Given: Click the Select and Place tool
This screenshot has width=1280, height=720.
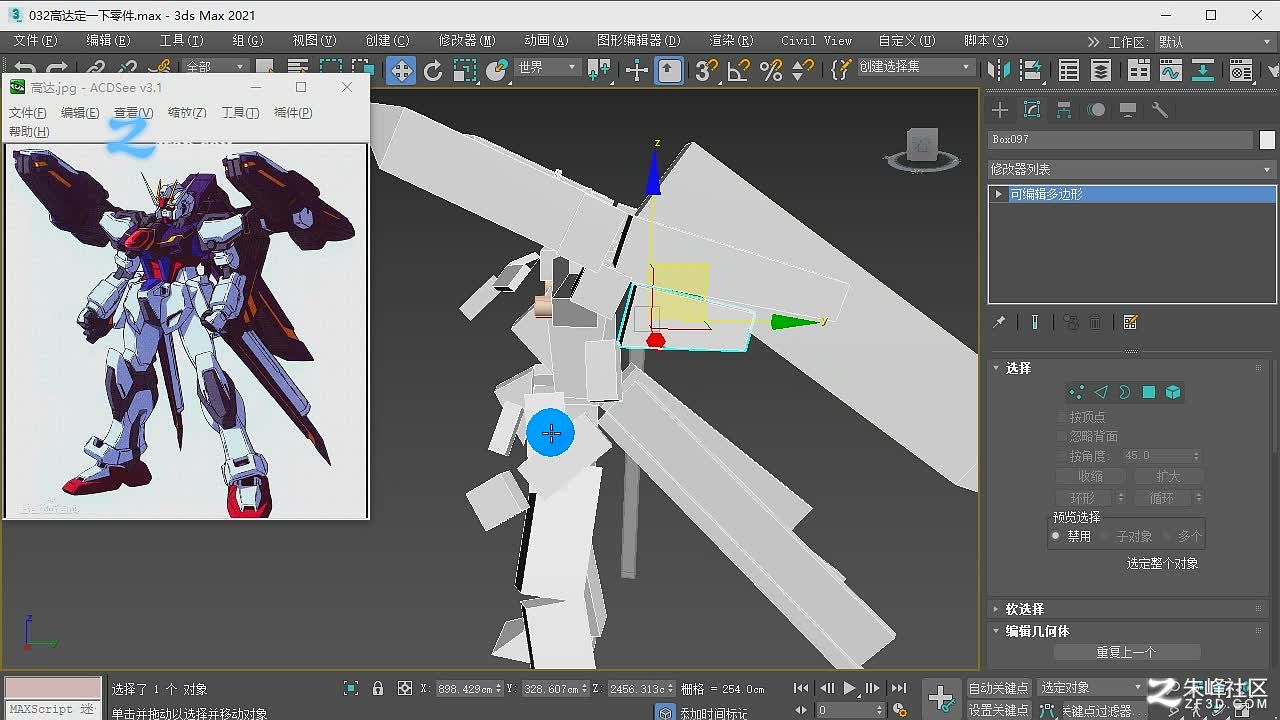Looking at the screenshot, I should click(497, 70).
